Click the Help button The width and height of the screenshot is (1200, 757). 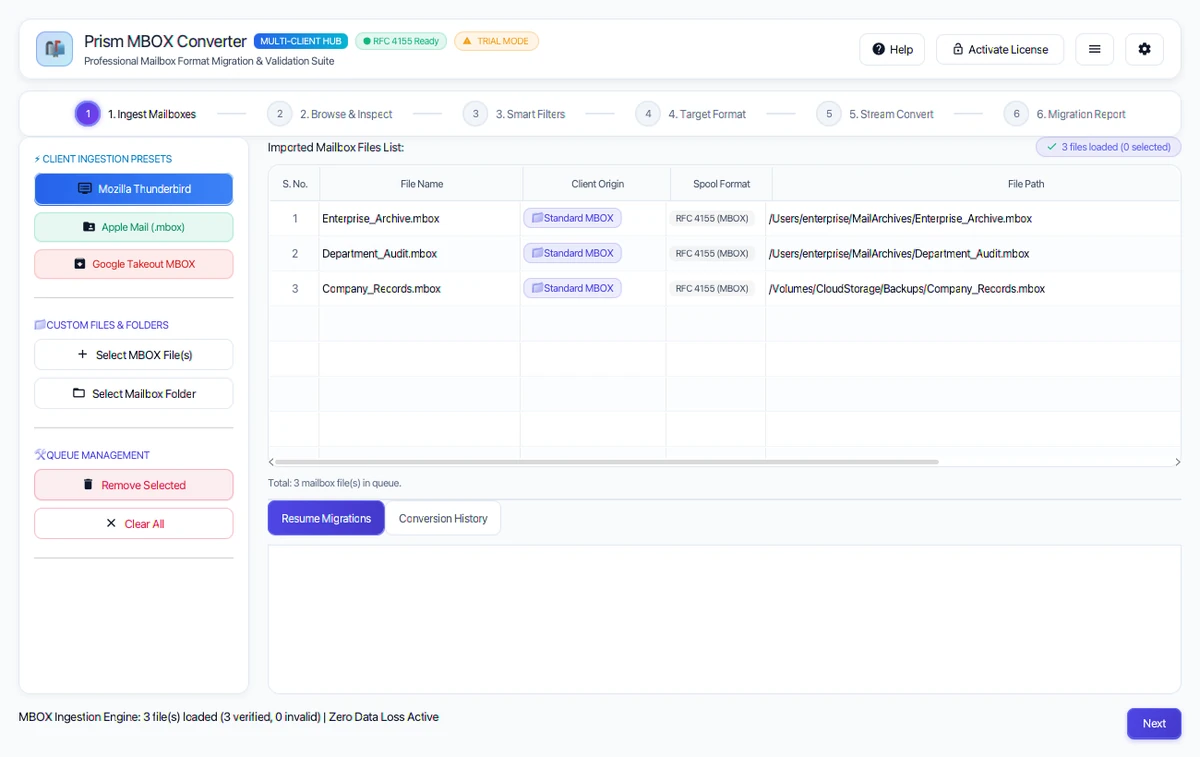pyautogui.click(x=892, y=49)
